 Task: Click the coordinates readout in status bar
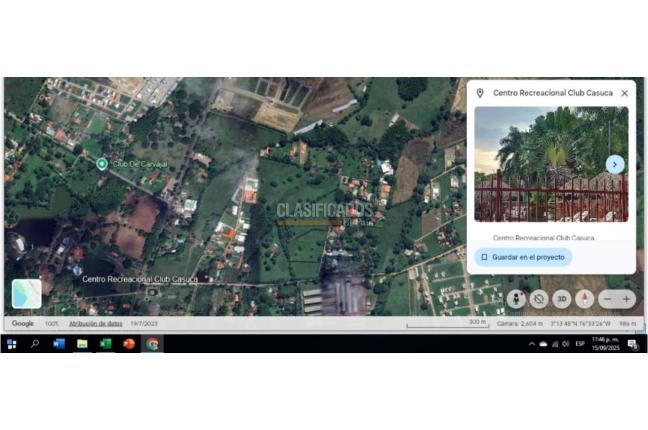coord(580,324)
